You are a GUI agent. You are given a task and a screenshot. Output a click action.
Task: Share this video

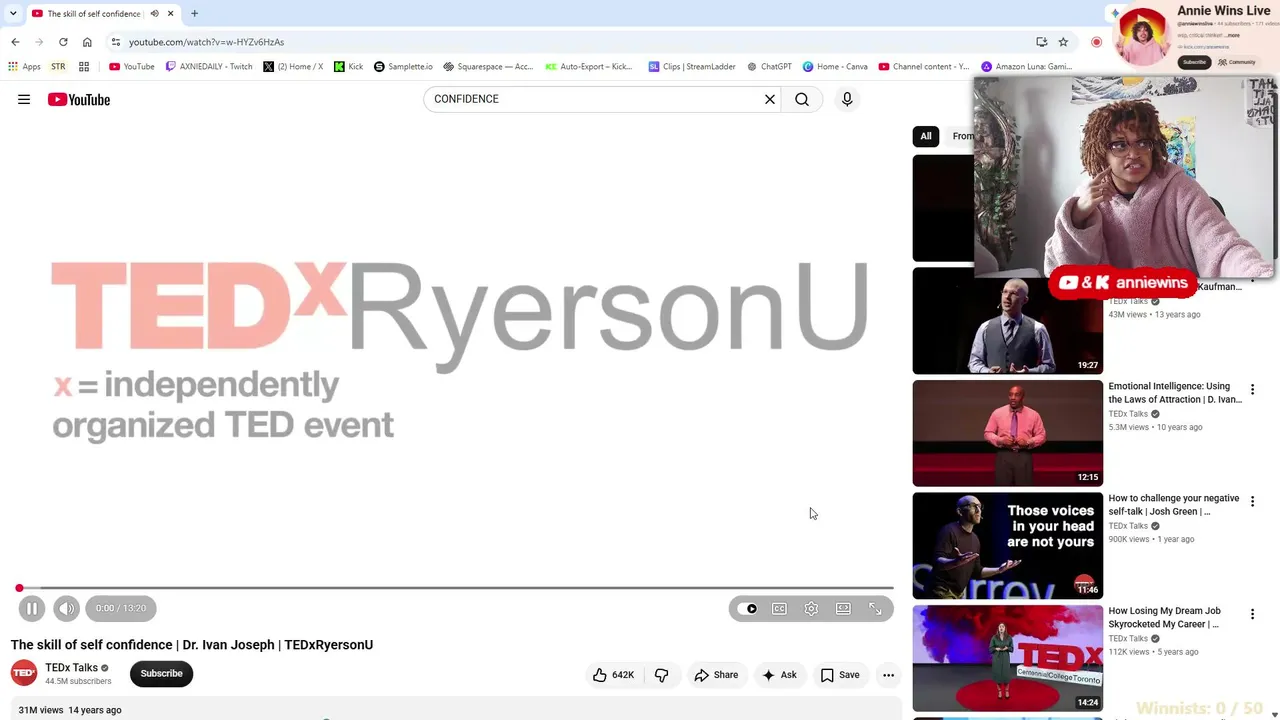[x=716, y=675]
